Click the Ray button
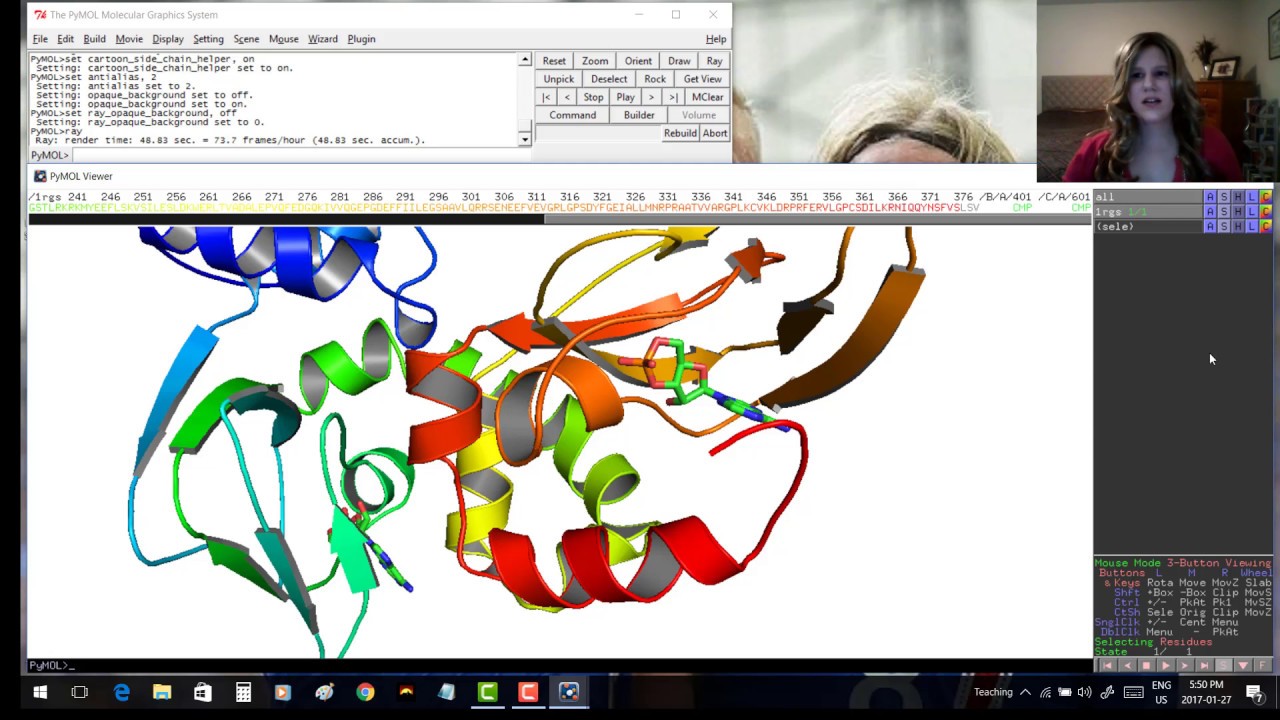Image resolution: width=1280 pixels, height=720 pixels. tap(714, 61)
